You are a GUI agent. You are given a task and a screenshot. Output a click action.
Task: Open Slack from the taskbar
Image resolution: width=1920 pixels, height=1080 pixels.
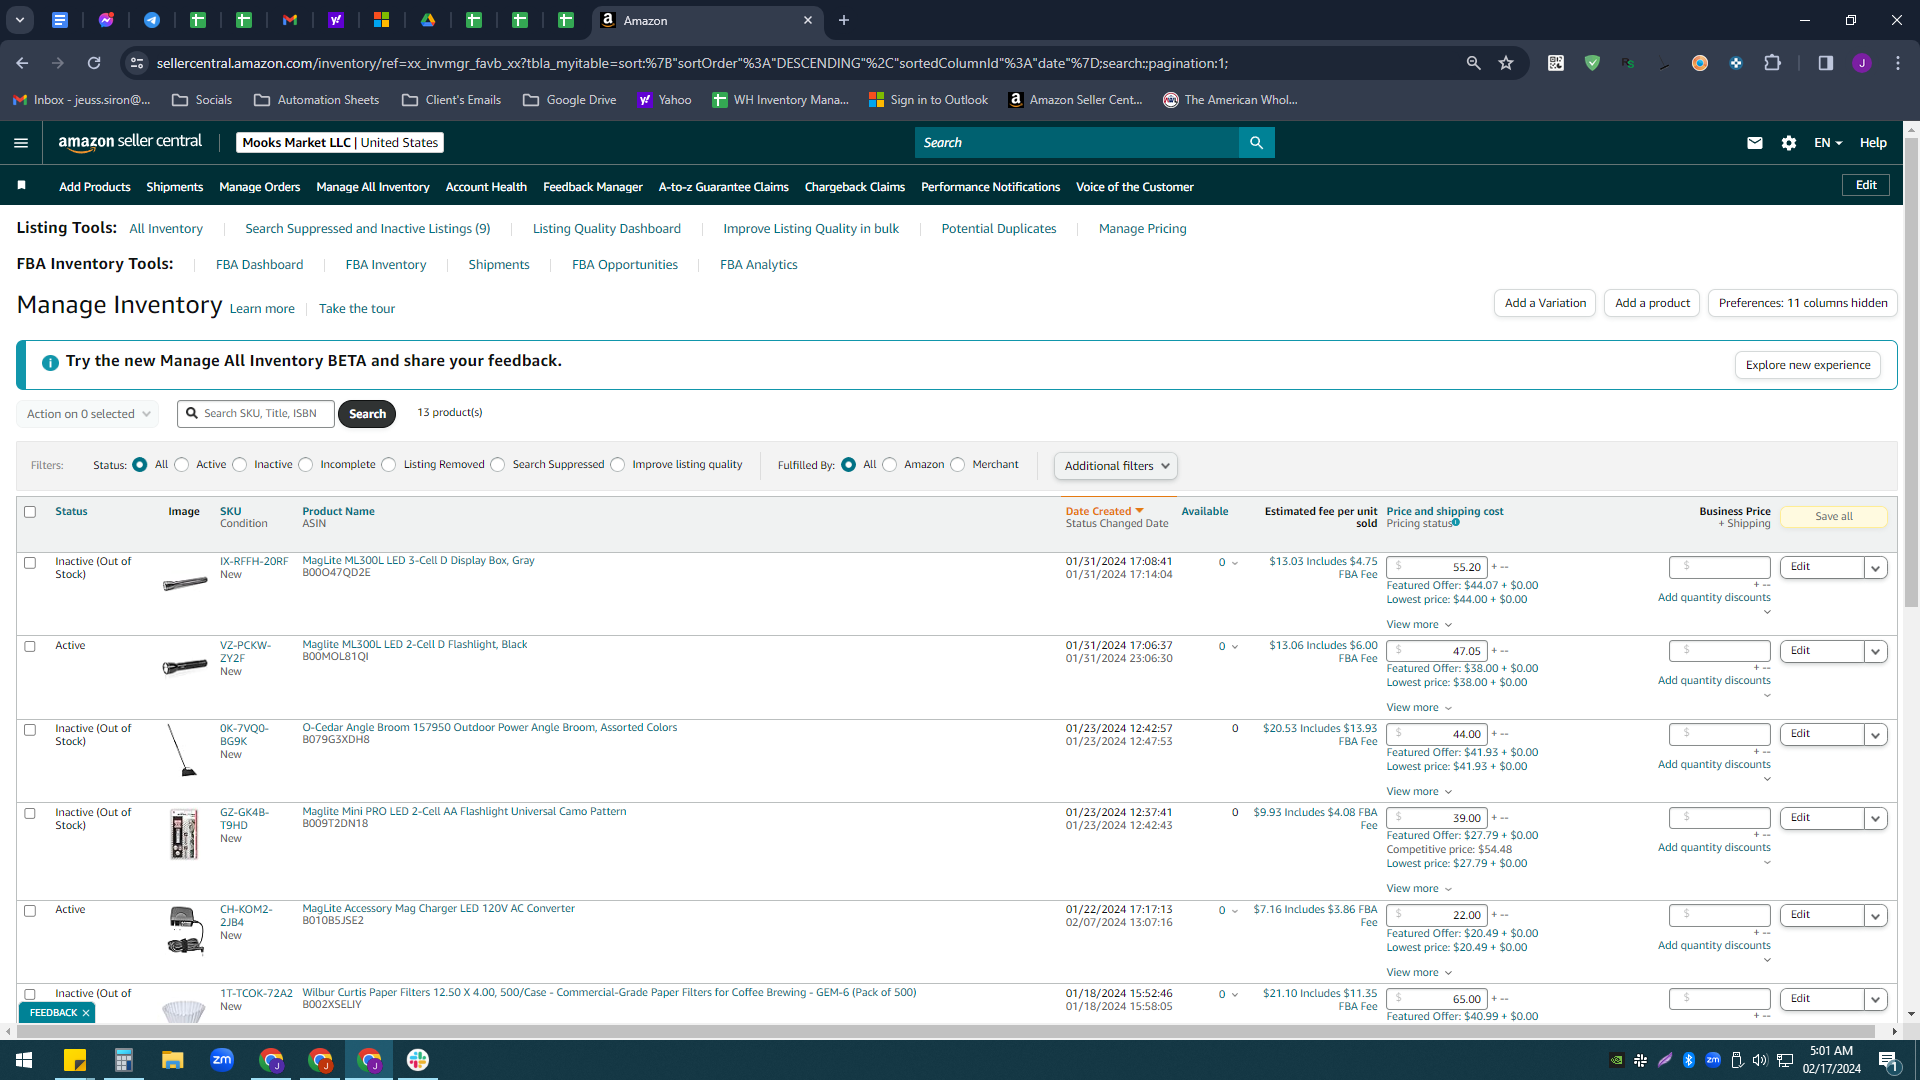tap(418, 1060)
